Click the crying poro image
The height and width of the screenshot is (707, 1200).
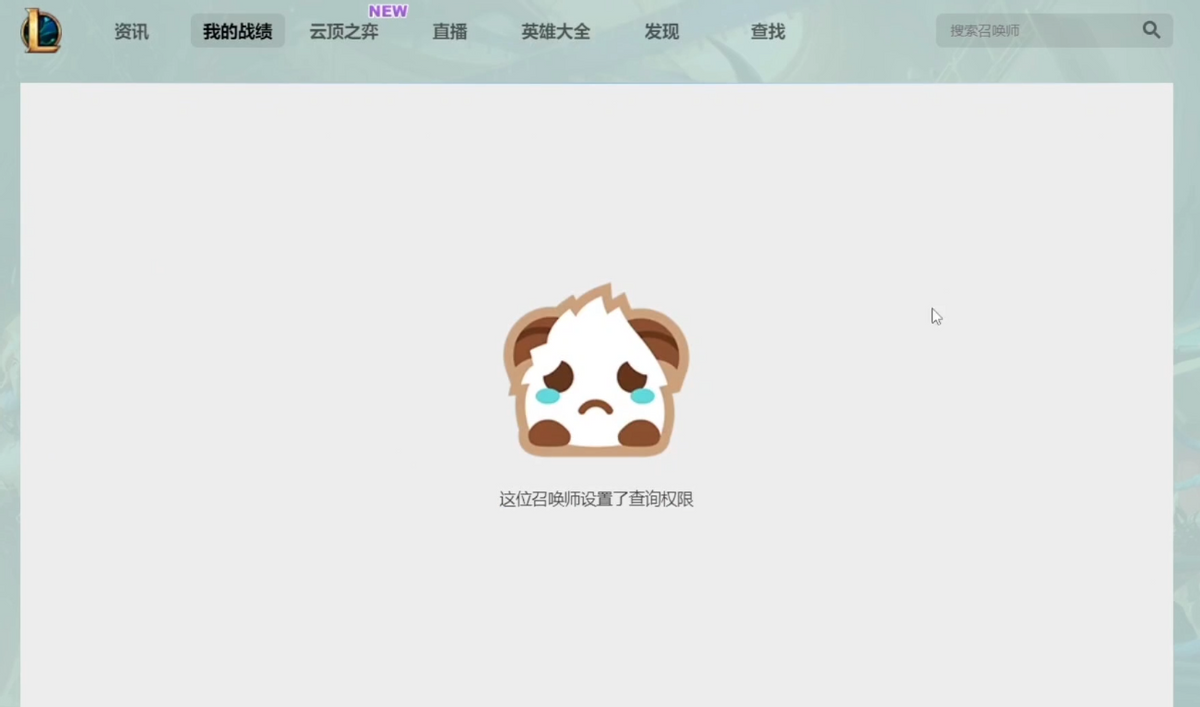[x=596, y=370]
